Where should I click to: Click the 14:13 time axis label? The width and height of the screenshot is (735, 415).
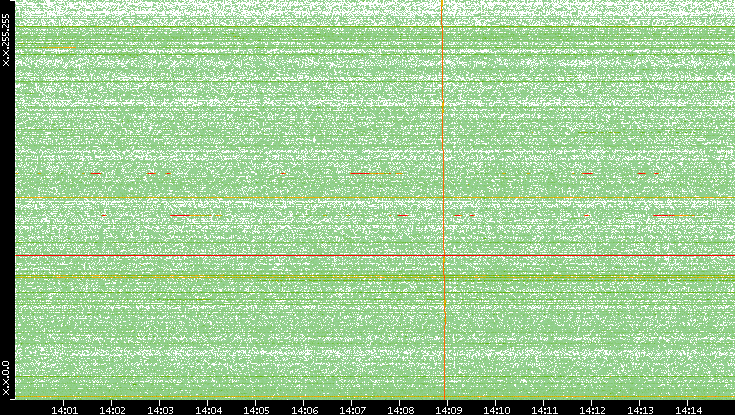click(640, 410)
